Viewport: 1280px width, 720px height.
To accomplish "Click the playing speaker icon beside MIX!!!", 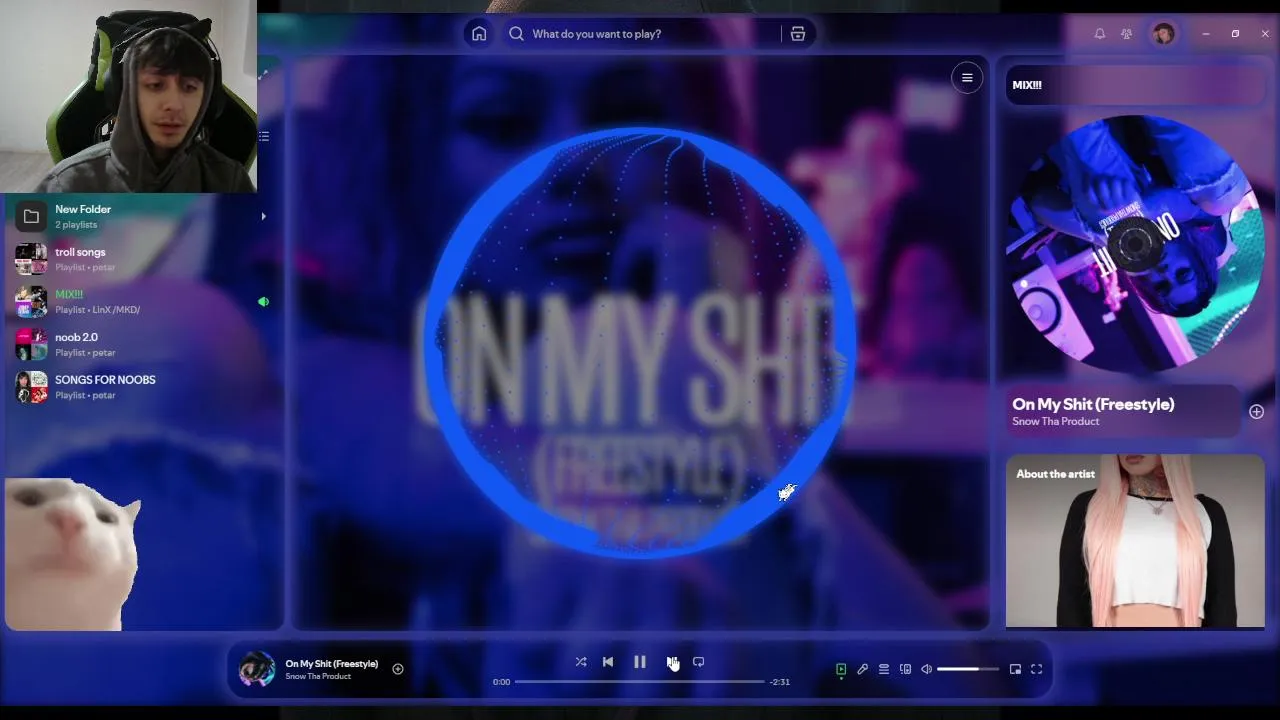I will click(x=263, y=301).
